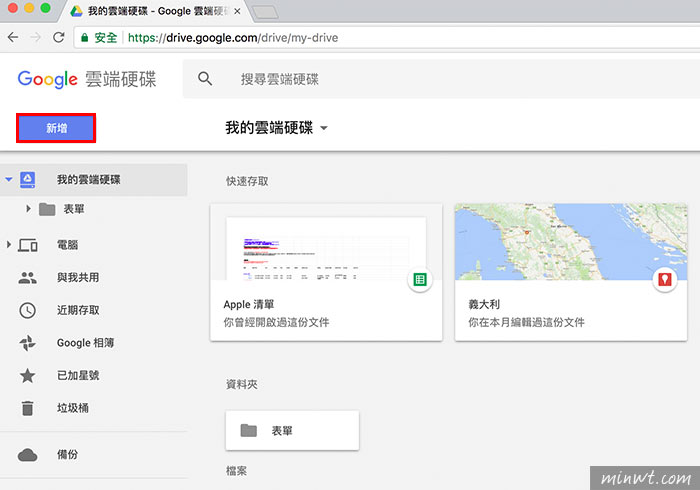This screenshot has height=490, width=700.
Task: Open Google 相簿 in the sidebar
Action: 85,343
